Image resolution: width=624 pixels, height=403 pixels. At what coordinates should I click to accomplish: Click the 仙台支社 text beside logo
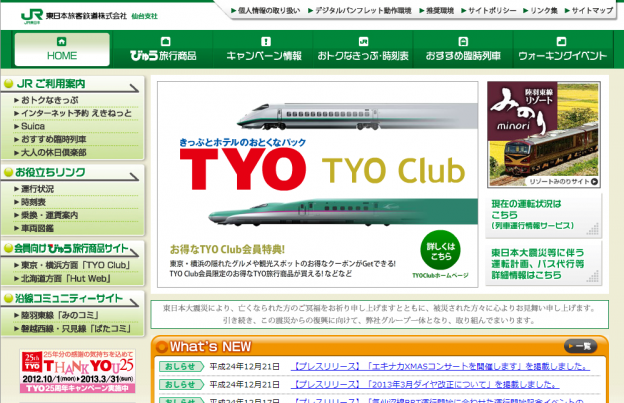144,16
